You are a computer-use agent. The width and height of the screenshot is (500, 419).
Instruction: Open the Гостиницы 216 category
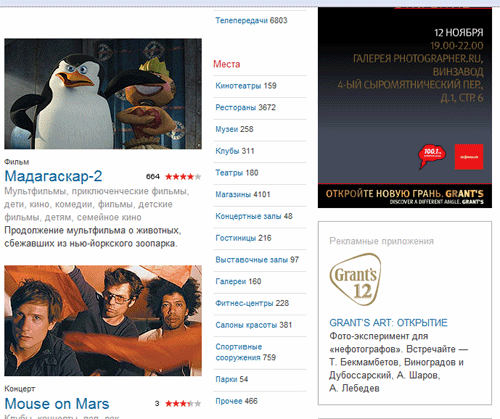tap(243, 238)
